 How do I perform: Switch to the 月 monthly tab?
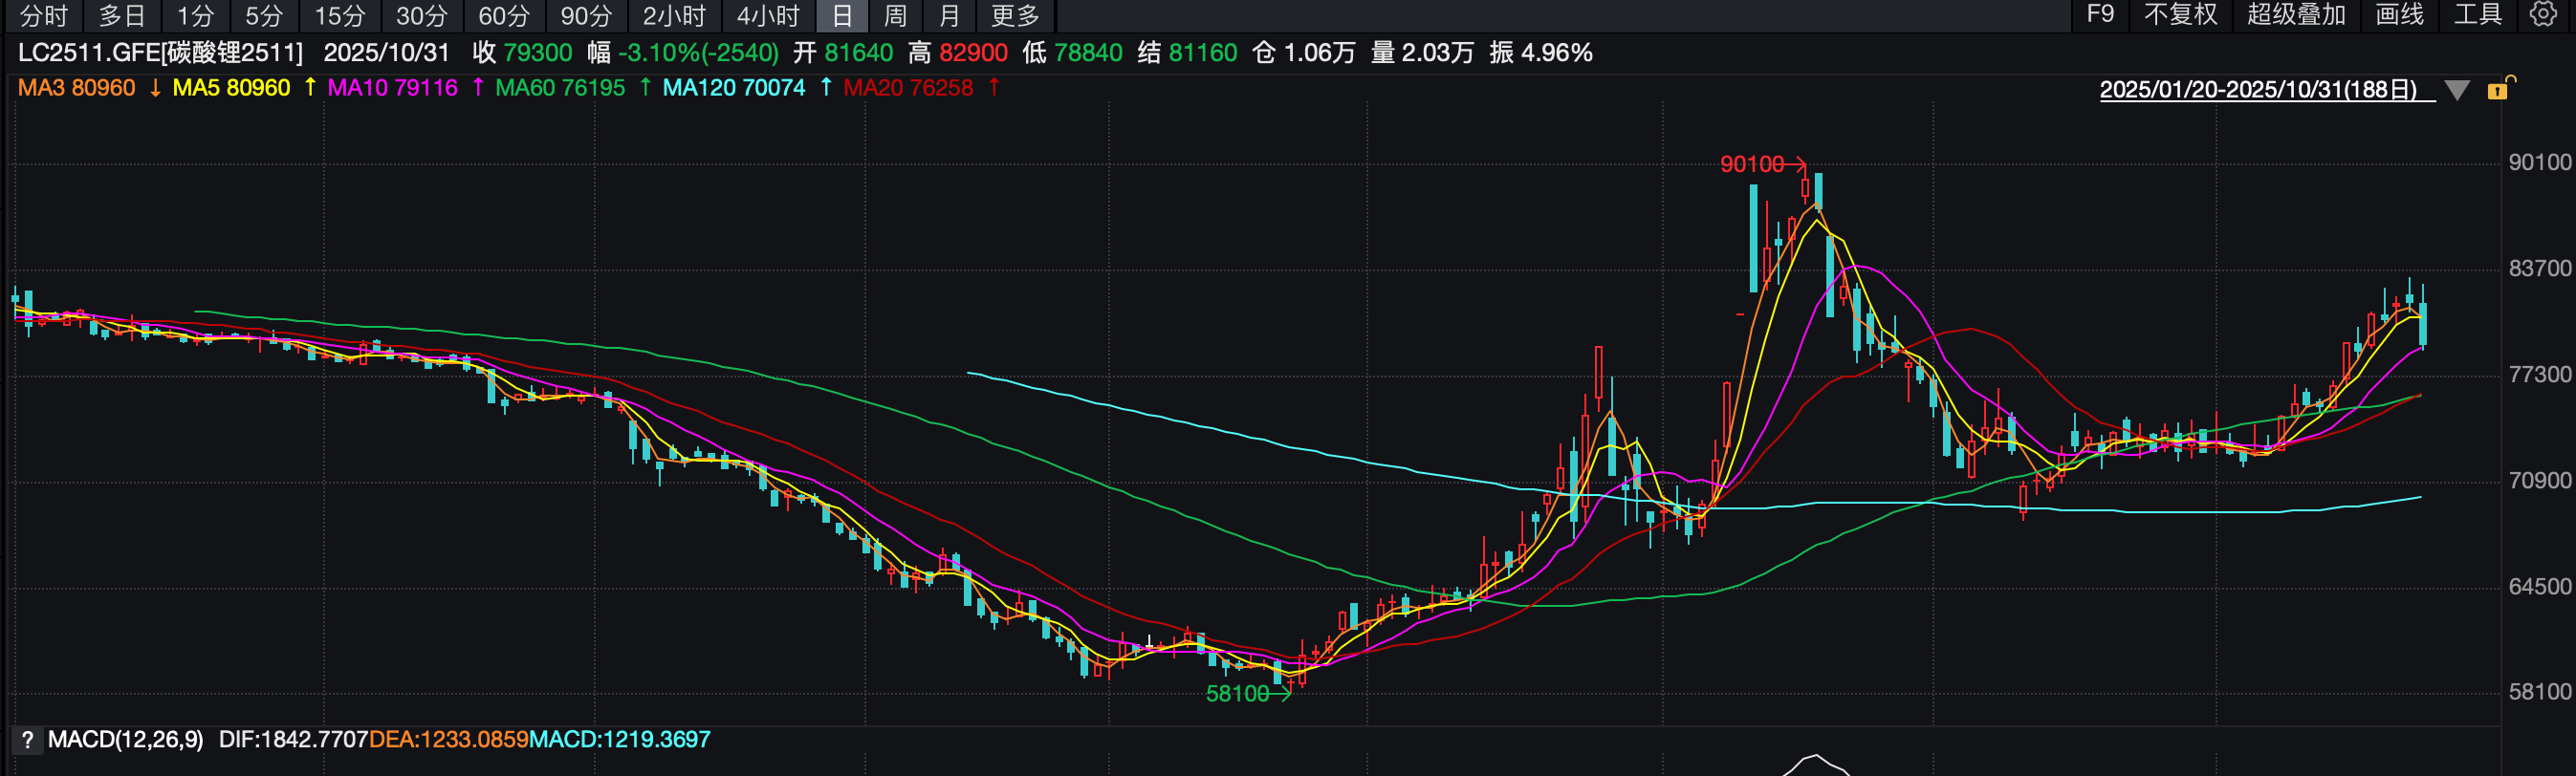950,16
